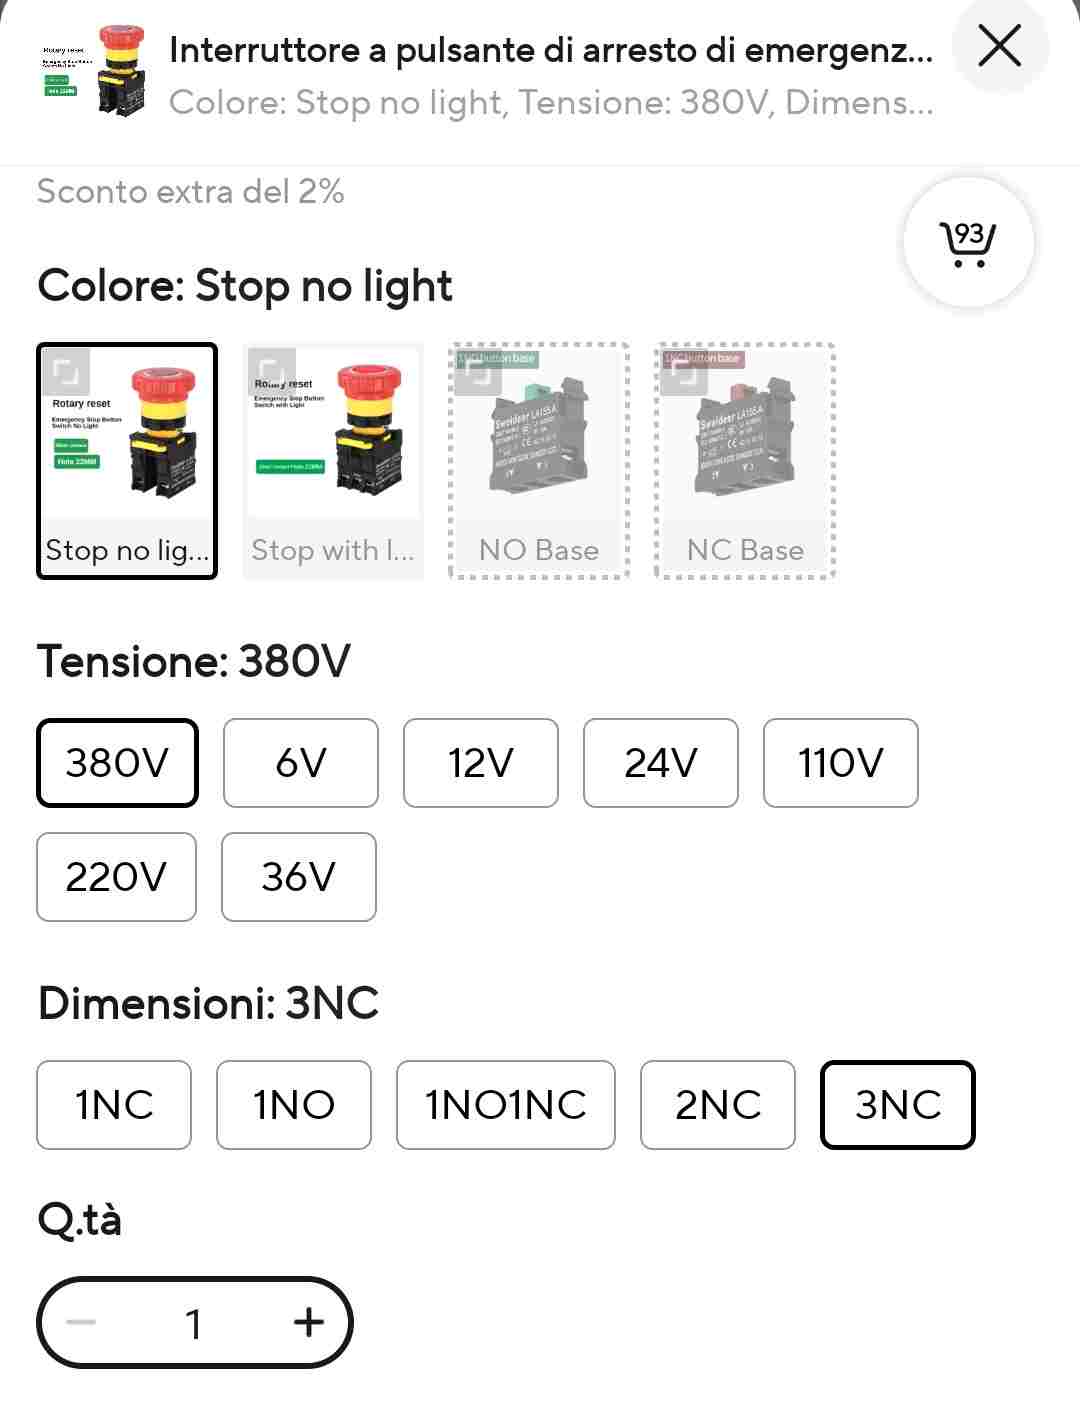Decrease quantity with the minus icon
The height and width of the screenshot is (1408, 1080).
(x=81, y=1322)
